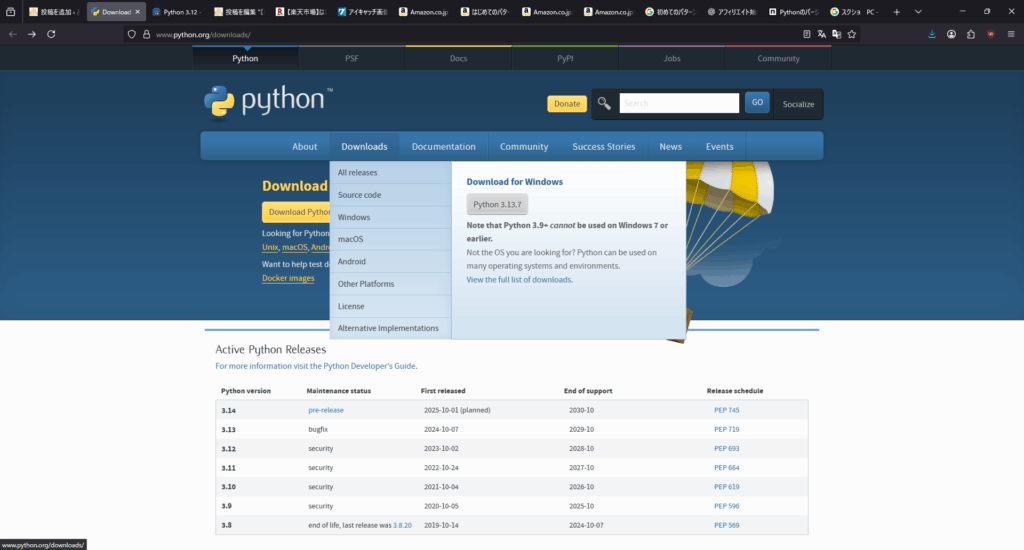Switch to the はじめてのパターン browser tab
Screen dimensions: 1024x550
pyautogui.click(x=485, y=12)
